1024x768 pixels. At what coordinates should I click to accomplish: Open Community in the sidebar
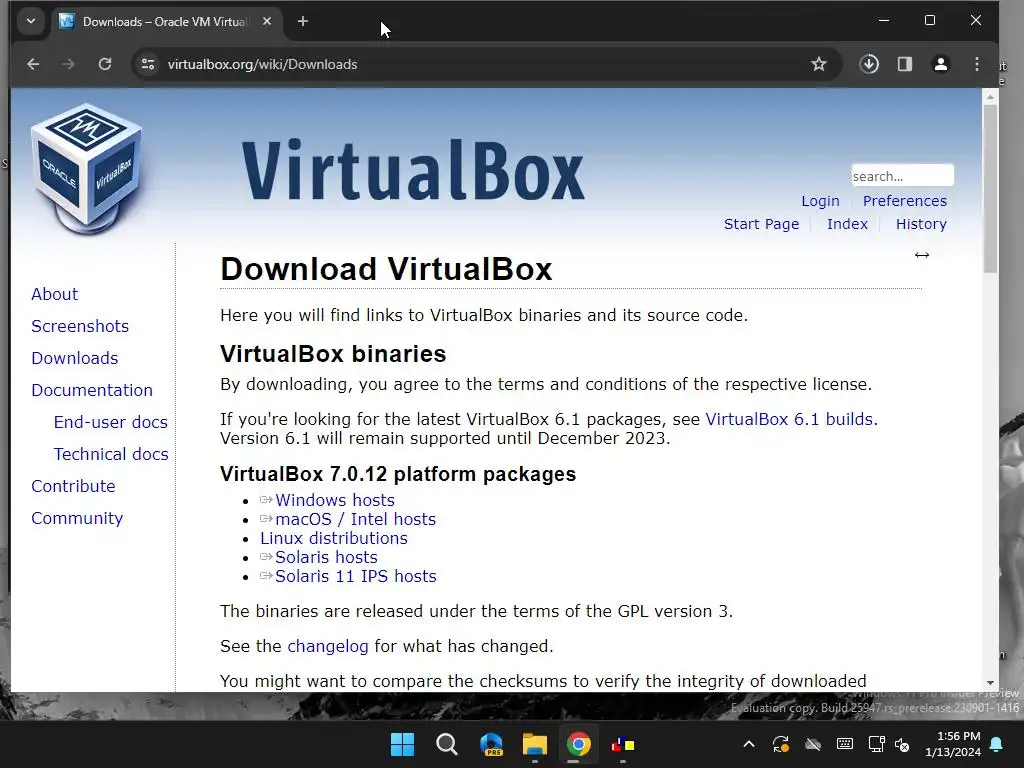pos(77,518)
